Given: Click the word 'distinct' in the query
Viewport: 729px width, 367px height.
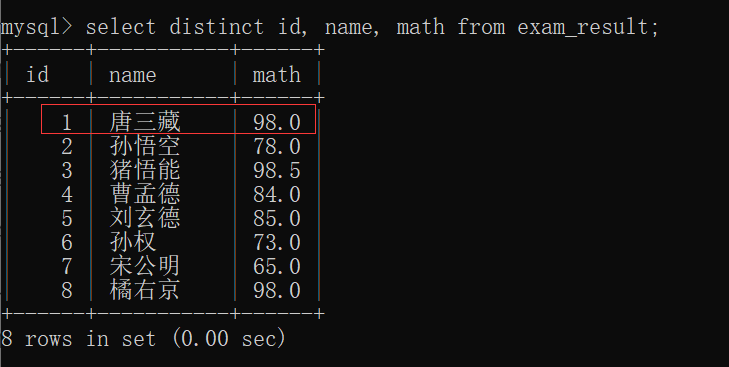Looking at the screenshot, I should (x=217, y=26).
